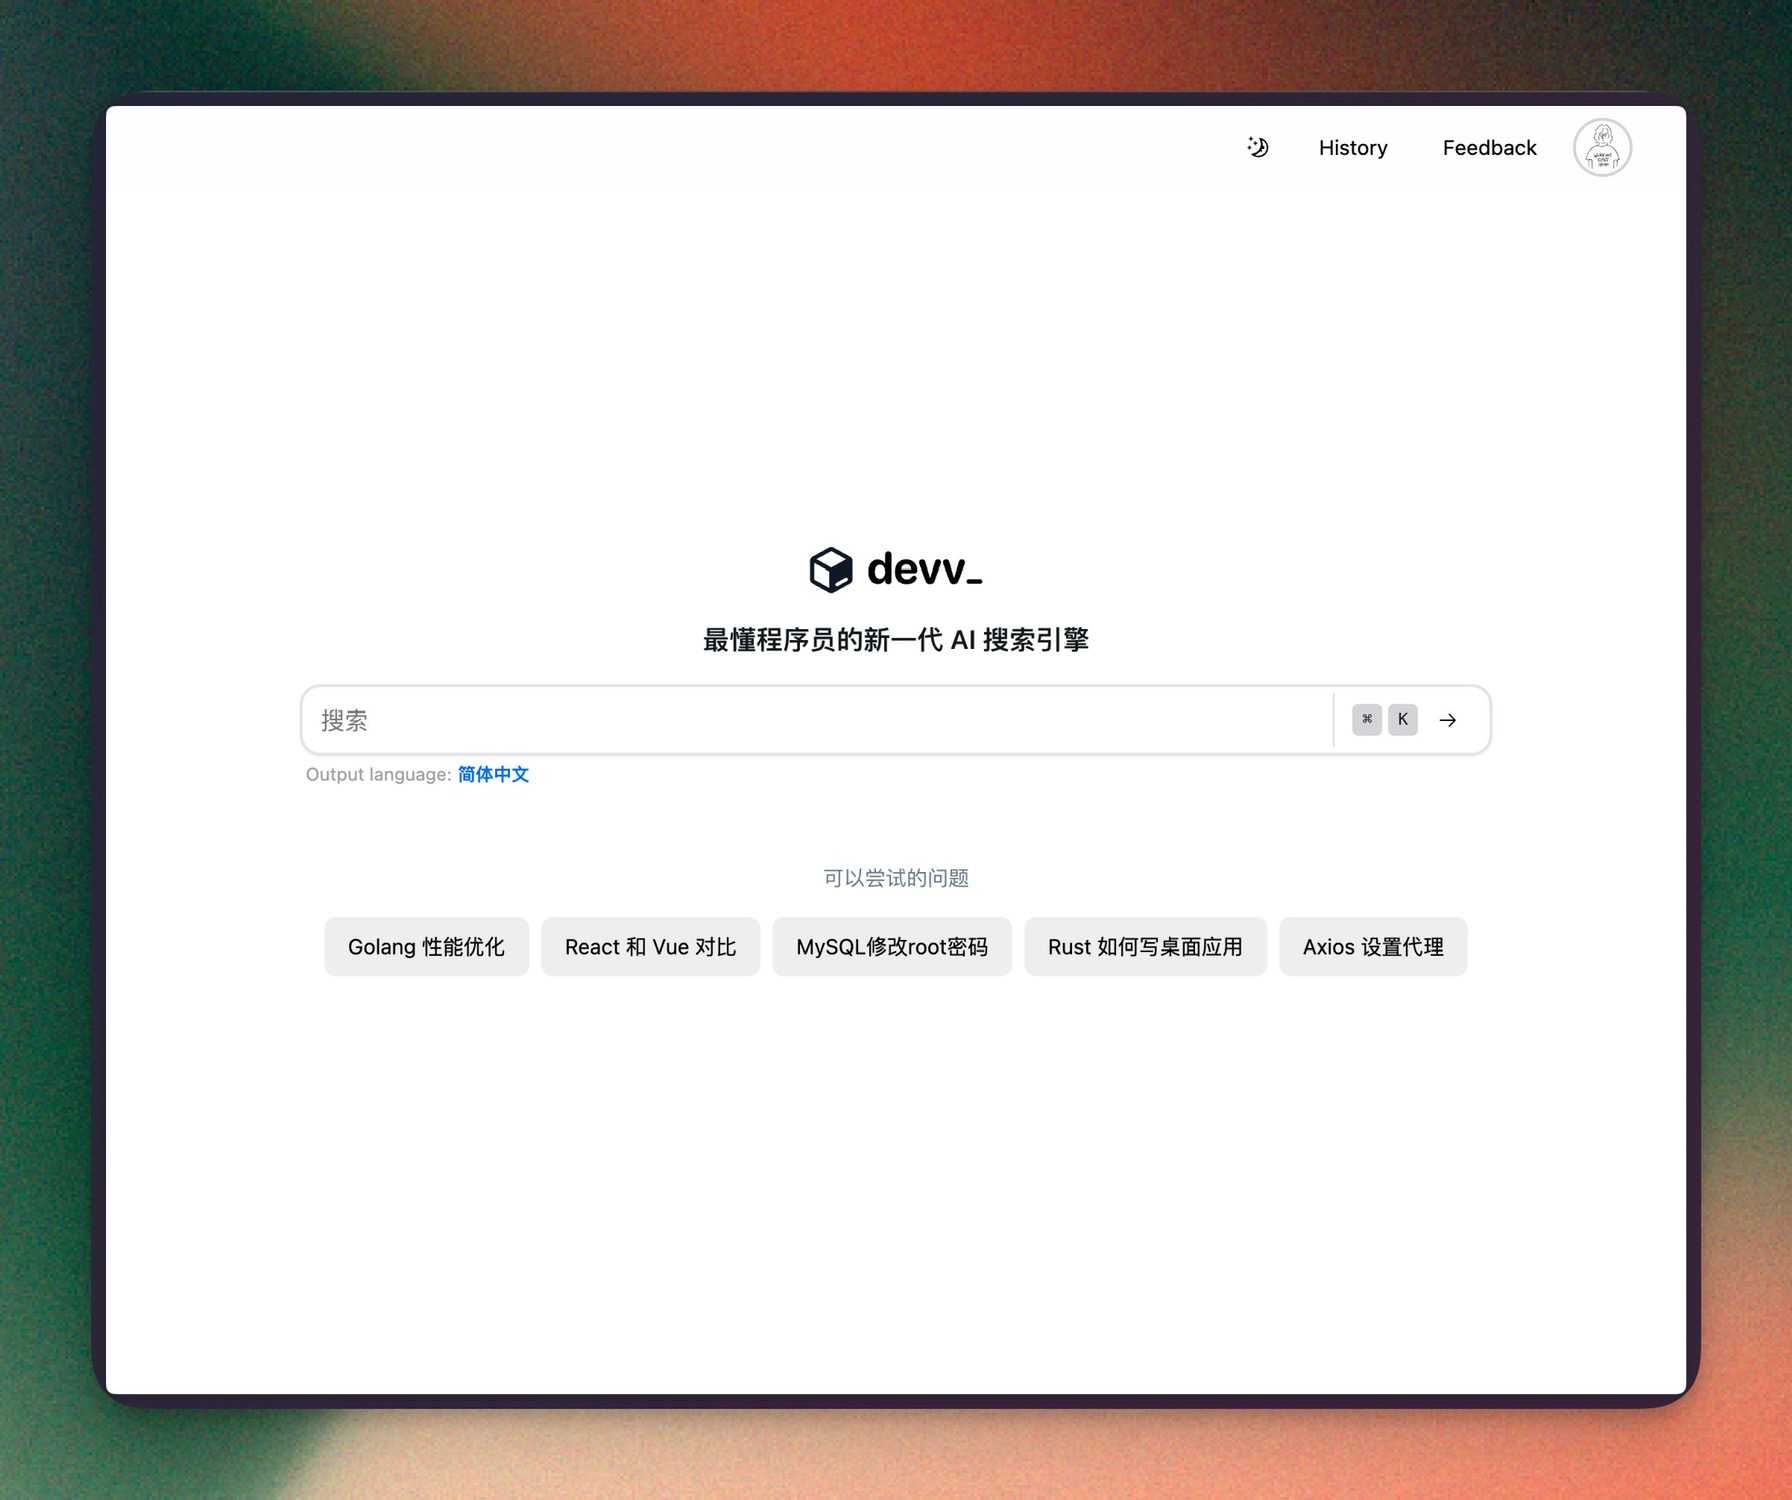This screenshot has height=1500, width=1792.
Task: Choose the MySQL修改root密码 suggestion
Action: [x=892, y=947]
